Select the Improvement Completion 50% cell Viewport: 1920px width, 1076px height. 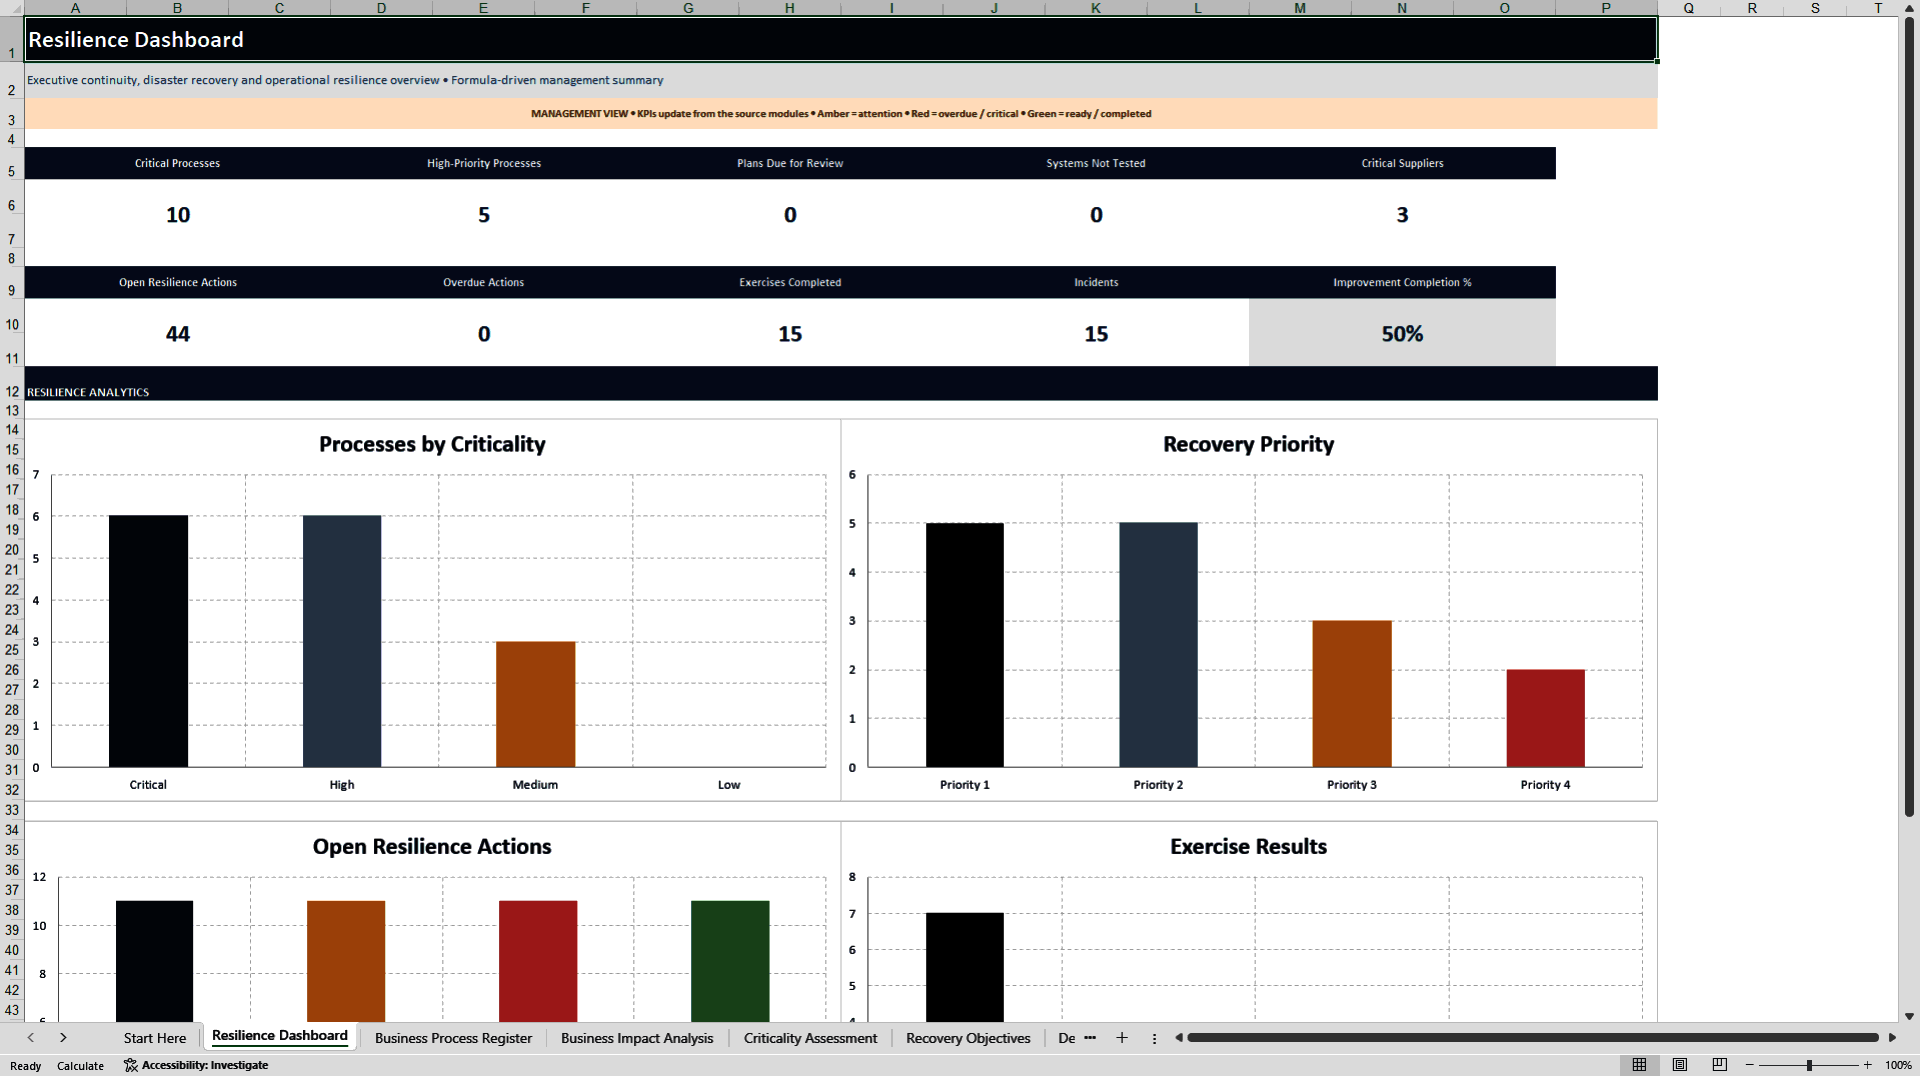[1402, 334]
